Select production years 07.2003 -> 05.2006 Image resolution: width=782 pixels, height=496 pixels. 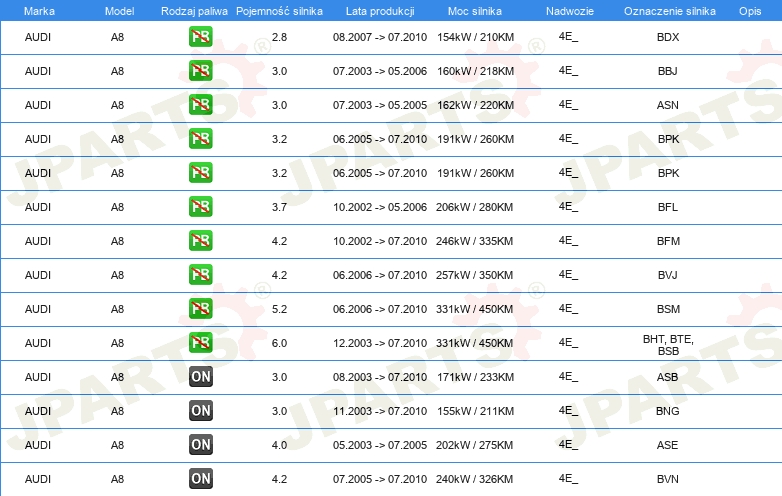[x=380, y=71]
